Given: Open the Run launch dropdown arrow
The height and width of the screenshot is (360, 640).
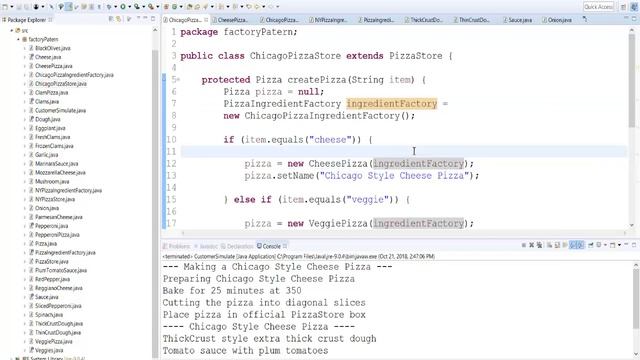Looking at the screenshot, I should (129, 7).
